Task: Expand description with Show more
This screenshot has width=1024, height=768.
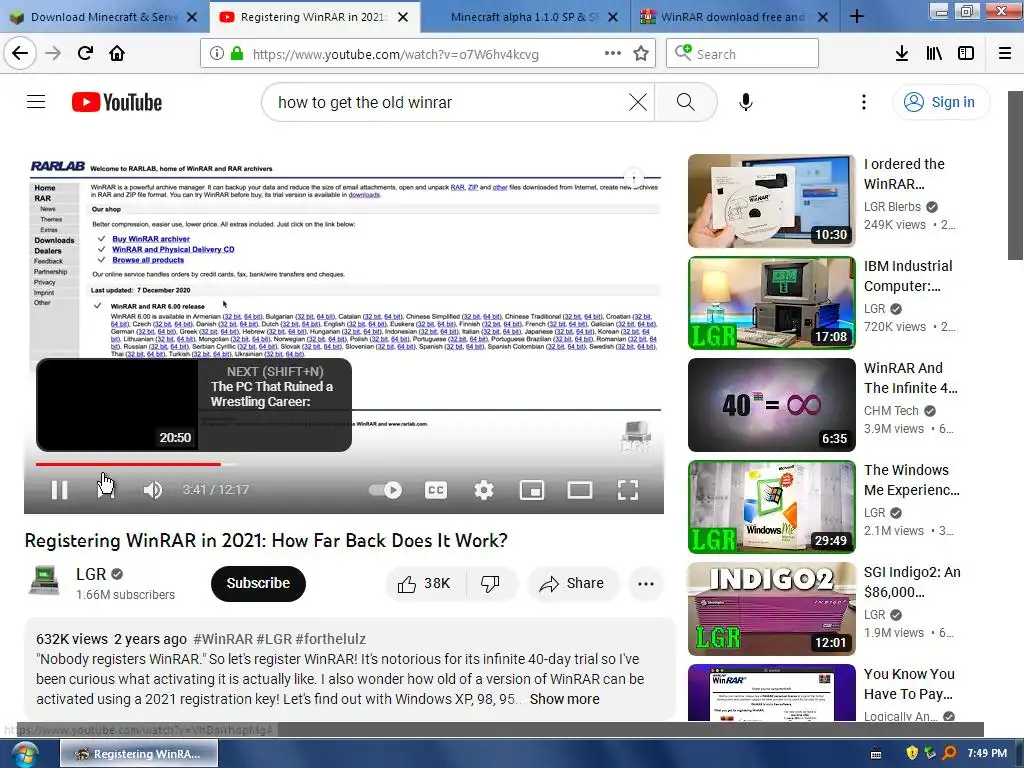Action: click(x=564, y=699)
